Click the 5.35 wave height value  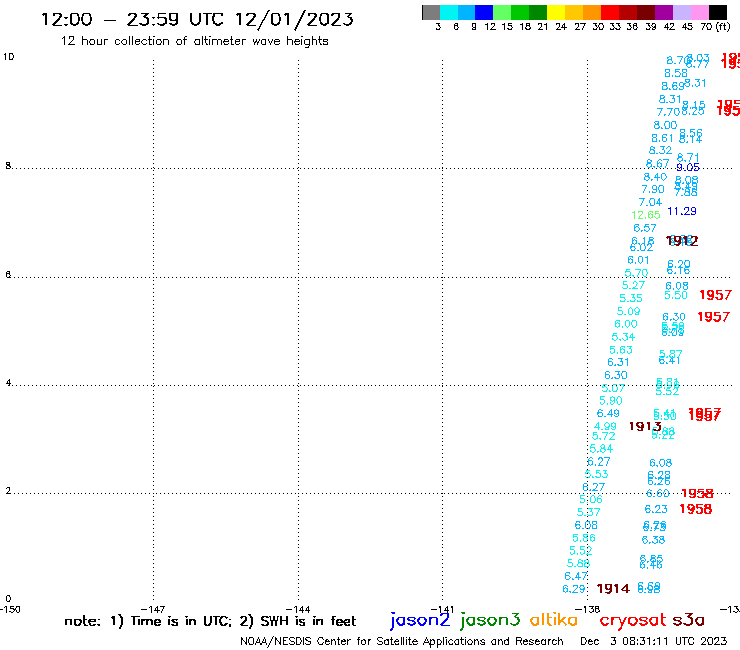(631, 299)
